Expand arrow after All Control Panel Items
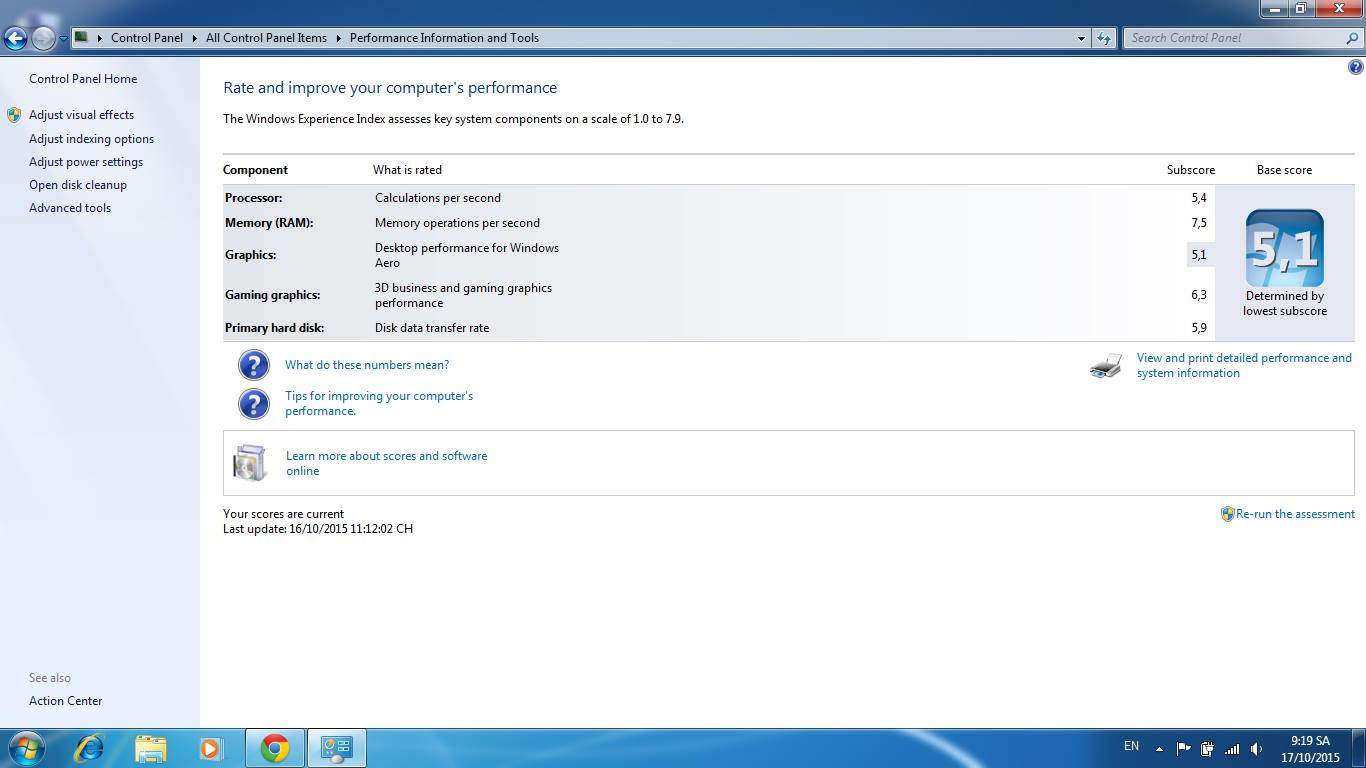 (338, 38)
